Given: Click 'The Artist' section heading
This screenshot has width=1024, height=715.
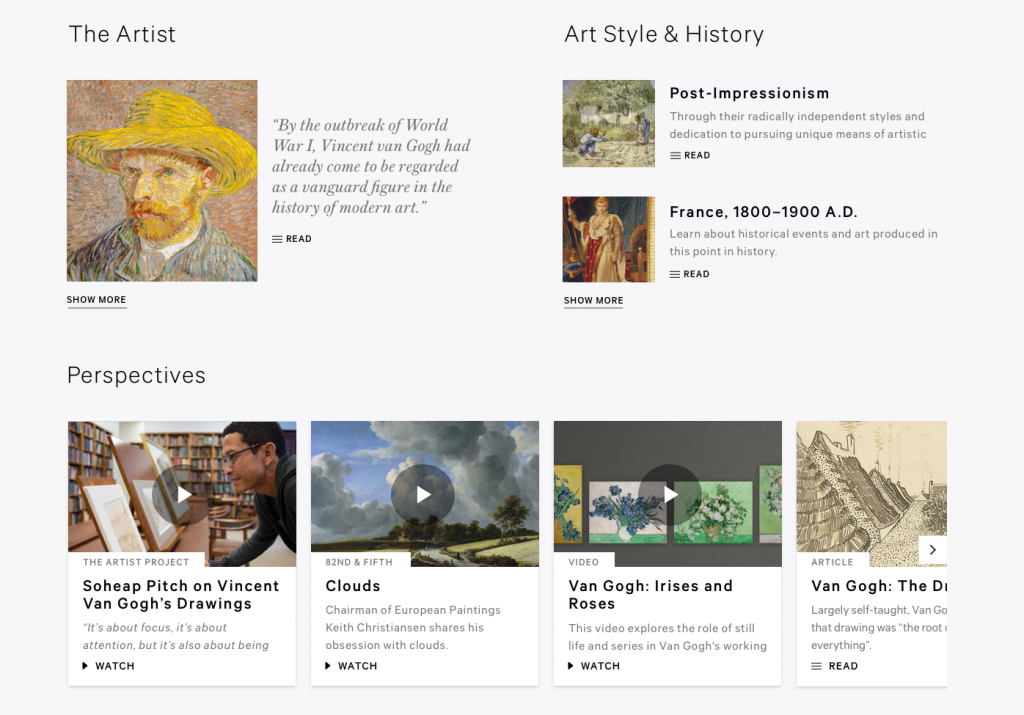Looking at the screenshot, I should point(122,34).
